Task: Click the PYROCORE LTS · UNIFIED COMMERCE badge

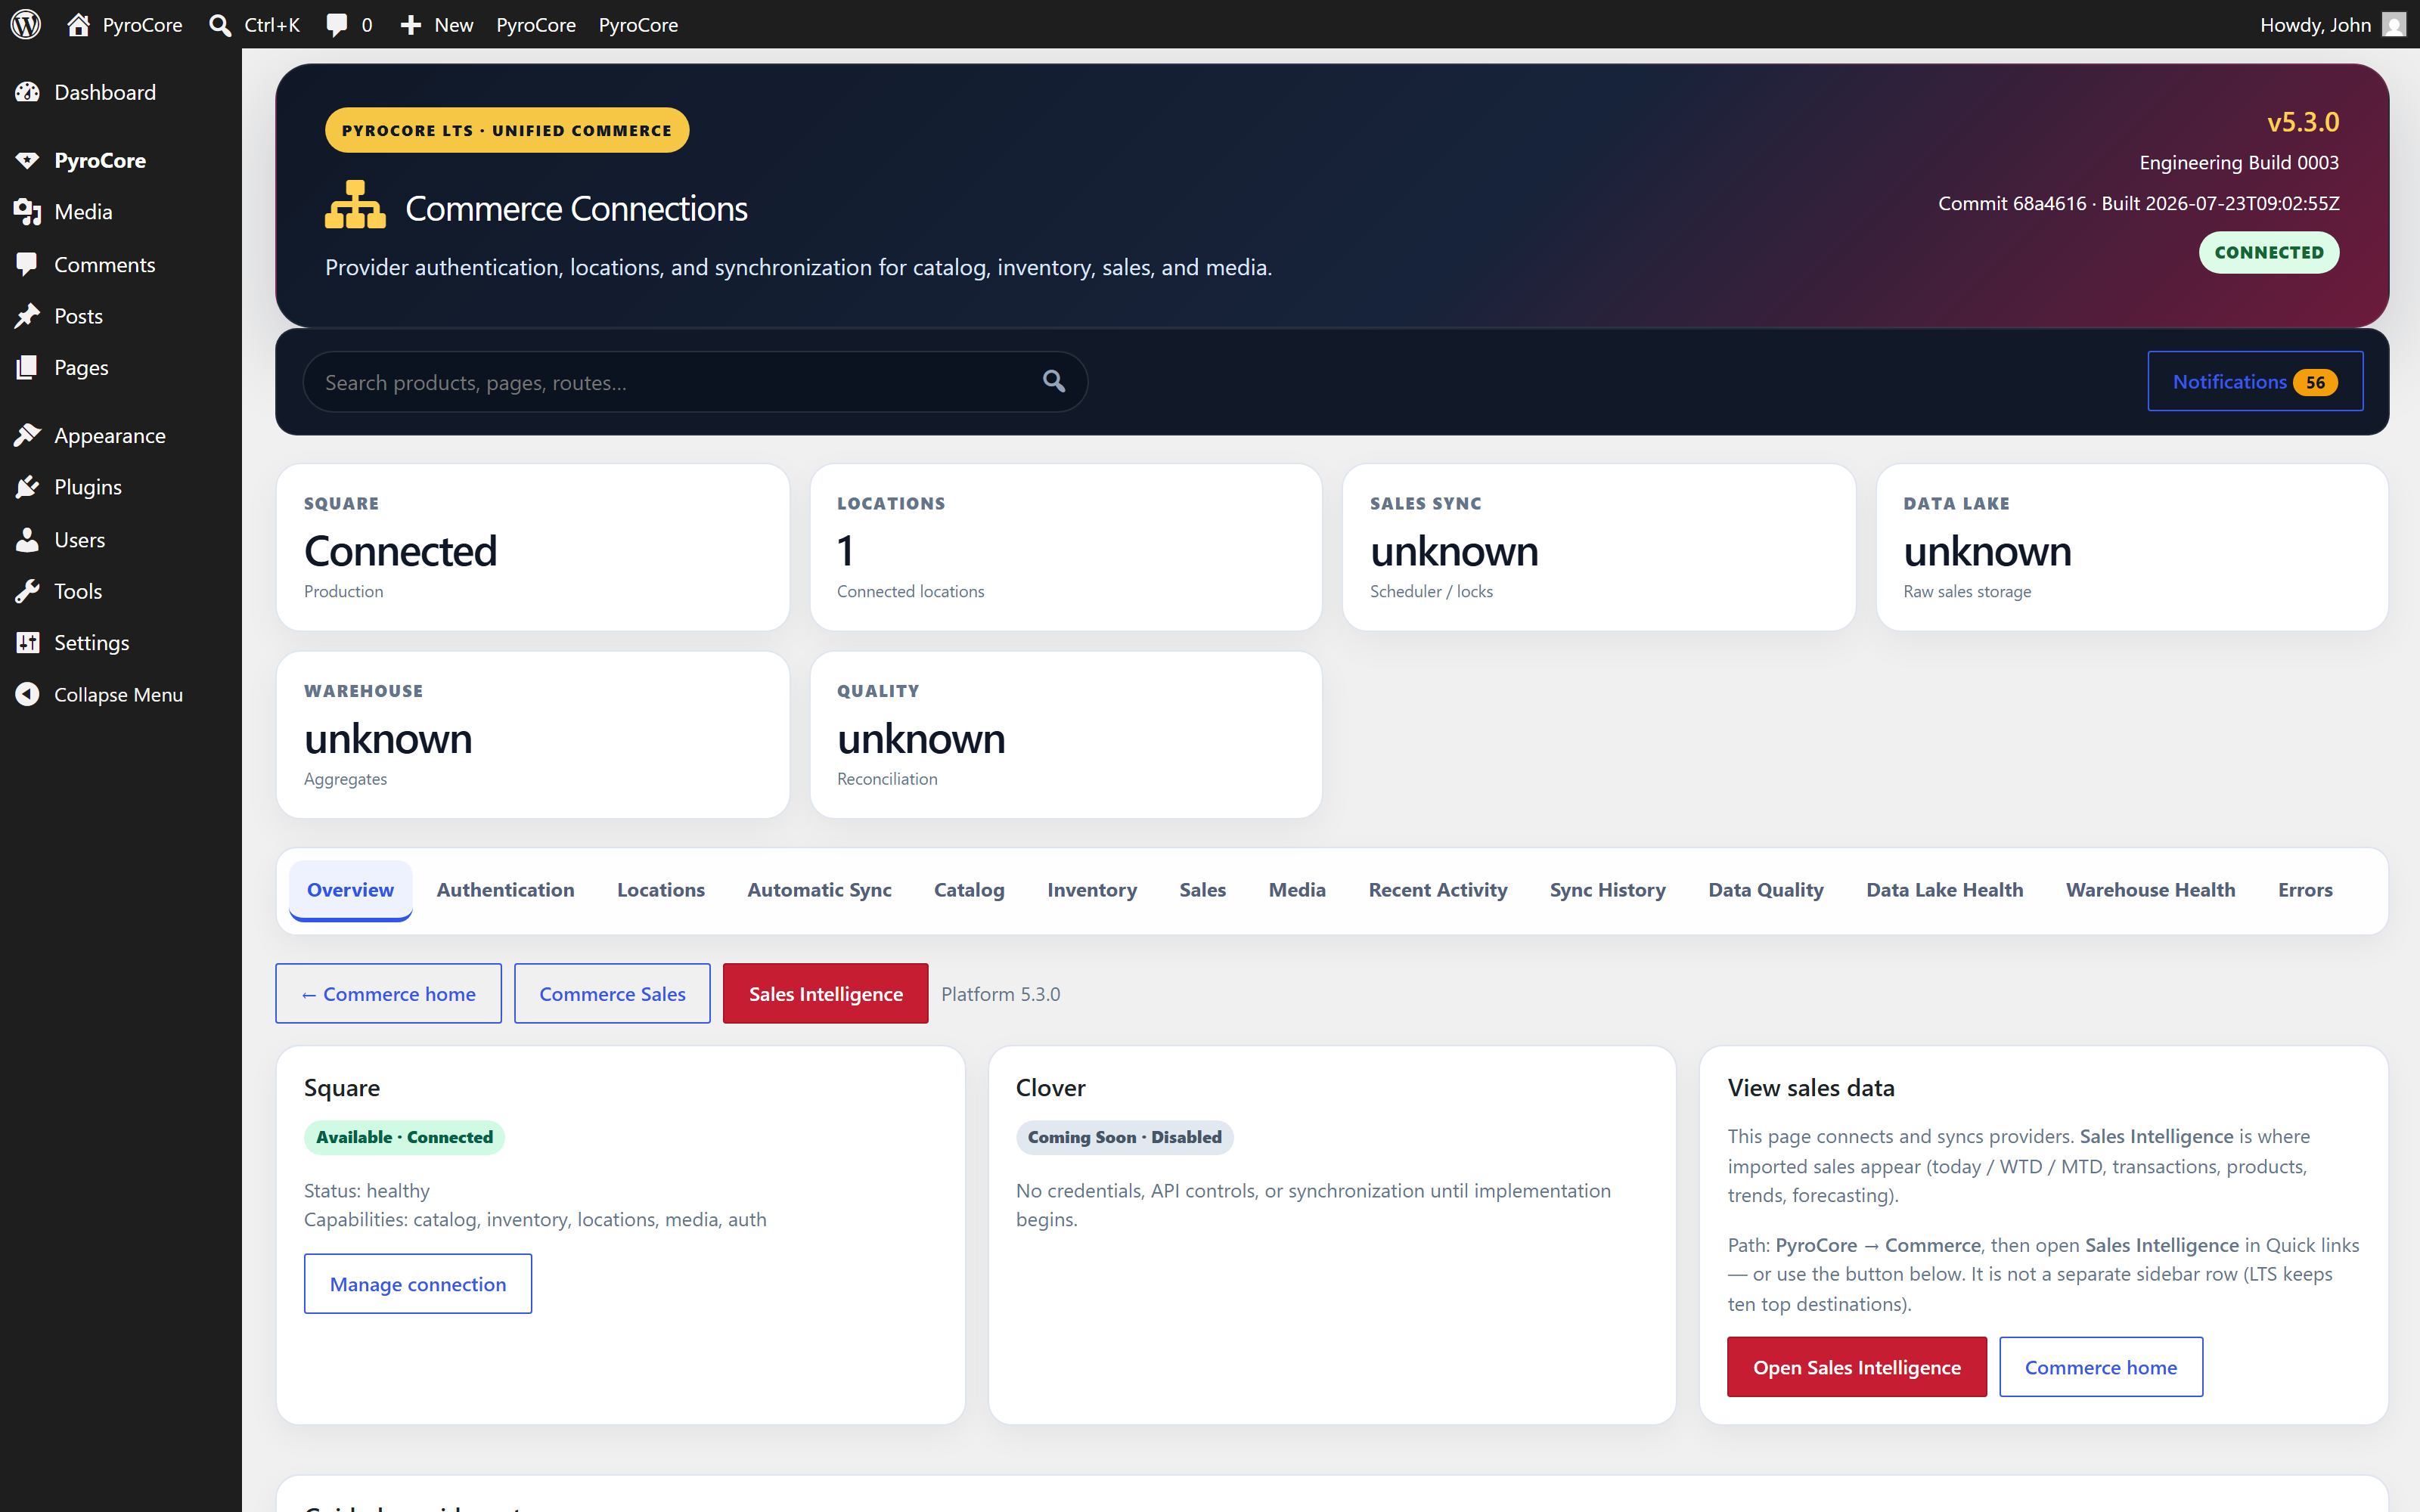Action: tap(507, 130)
